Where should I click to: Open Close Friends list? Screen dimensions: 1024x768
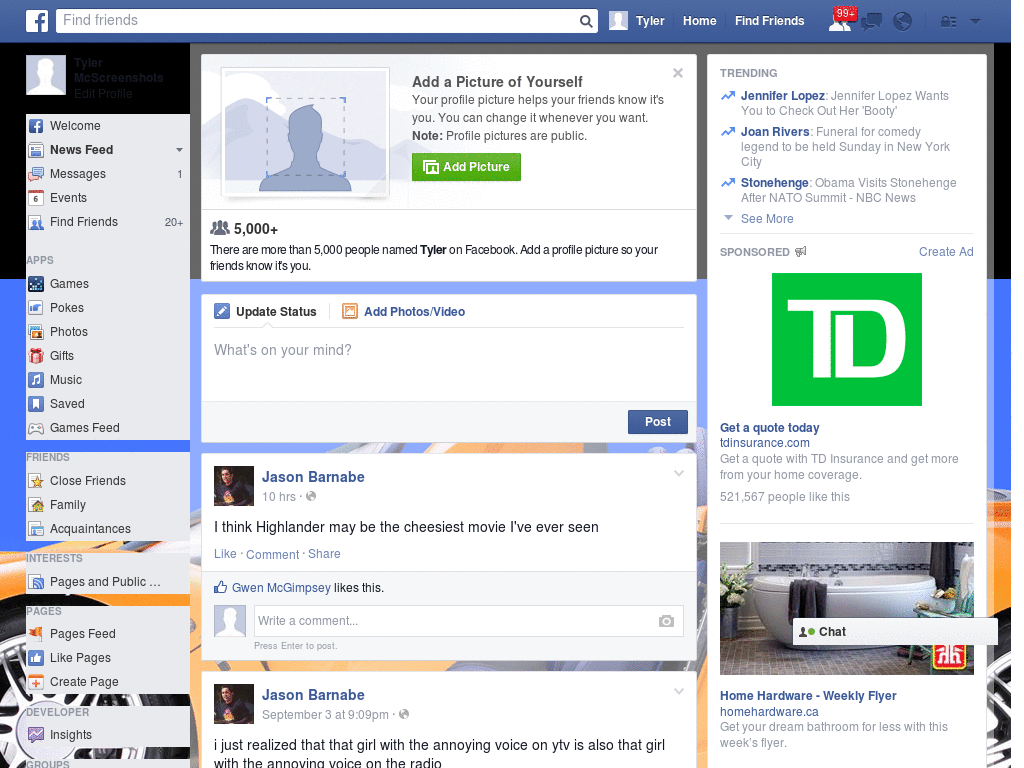[x=108, y=481]
